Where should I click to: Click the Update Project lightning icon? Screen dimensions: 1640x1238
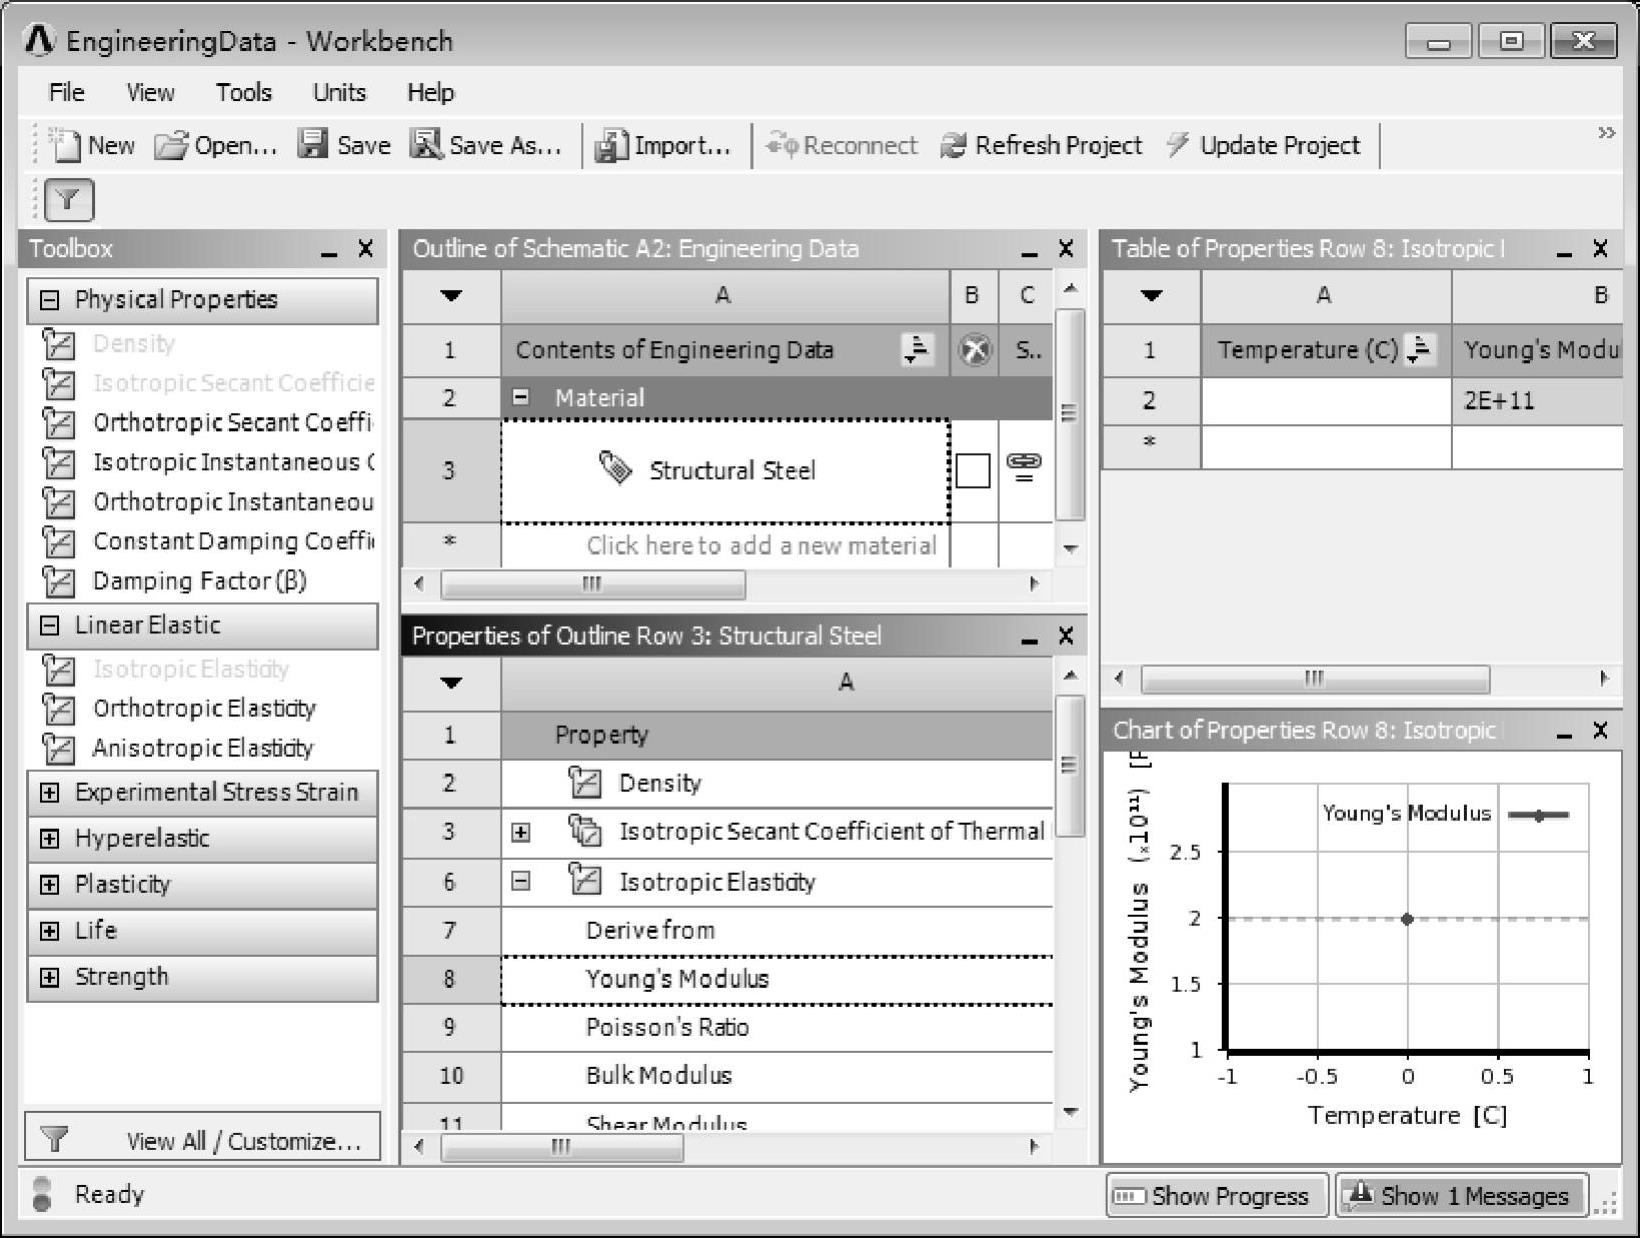1178,146
